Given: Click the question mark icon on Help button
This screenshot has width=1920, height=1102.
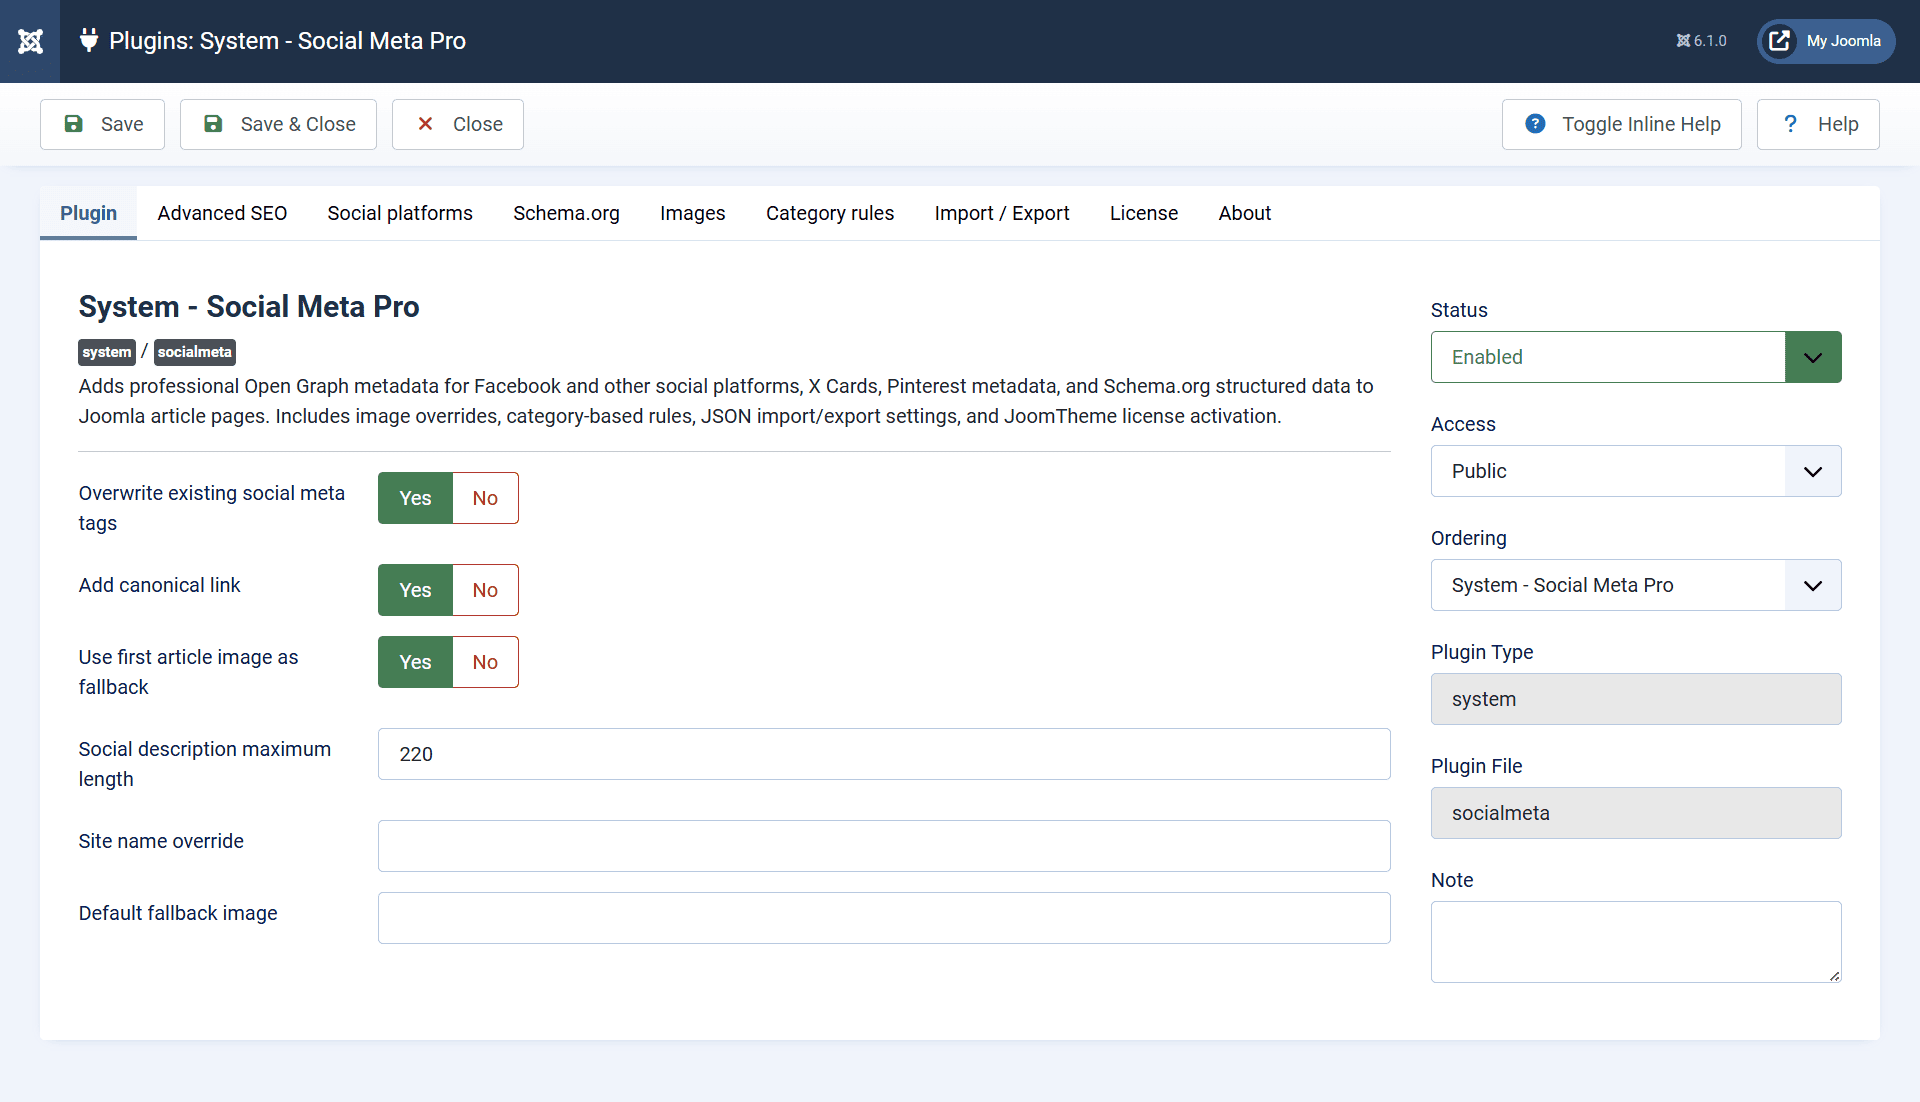Looking at the screenshot, I should 1791,124.
